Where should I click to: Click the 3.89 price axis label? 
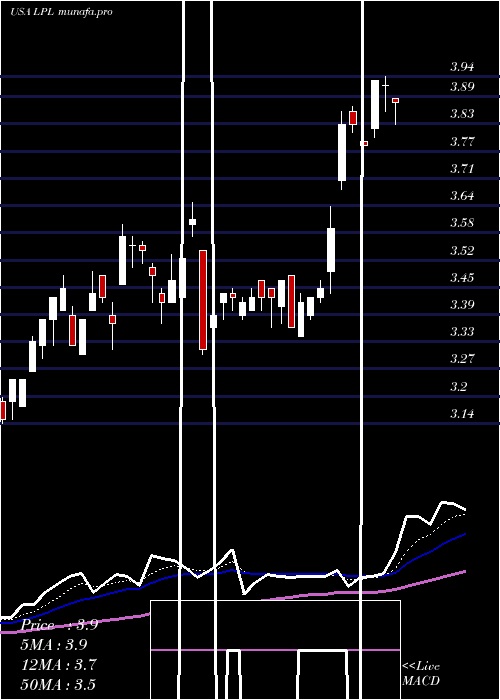[462, 87]
